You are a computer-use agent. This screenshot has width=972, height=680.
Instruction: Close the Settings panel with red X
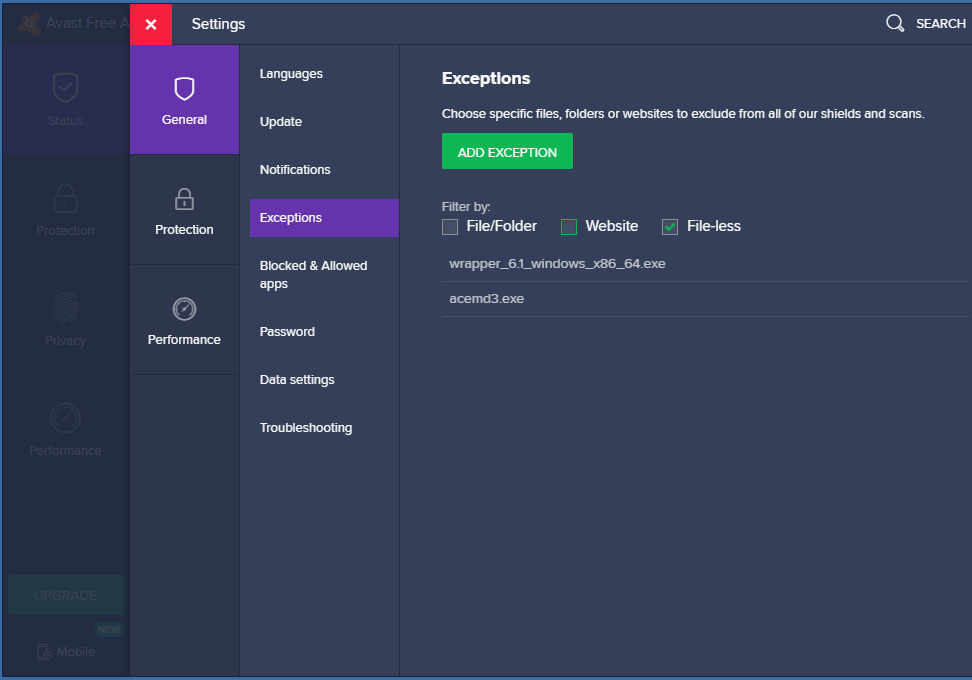[x=151, y=24]
